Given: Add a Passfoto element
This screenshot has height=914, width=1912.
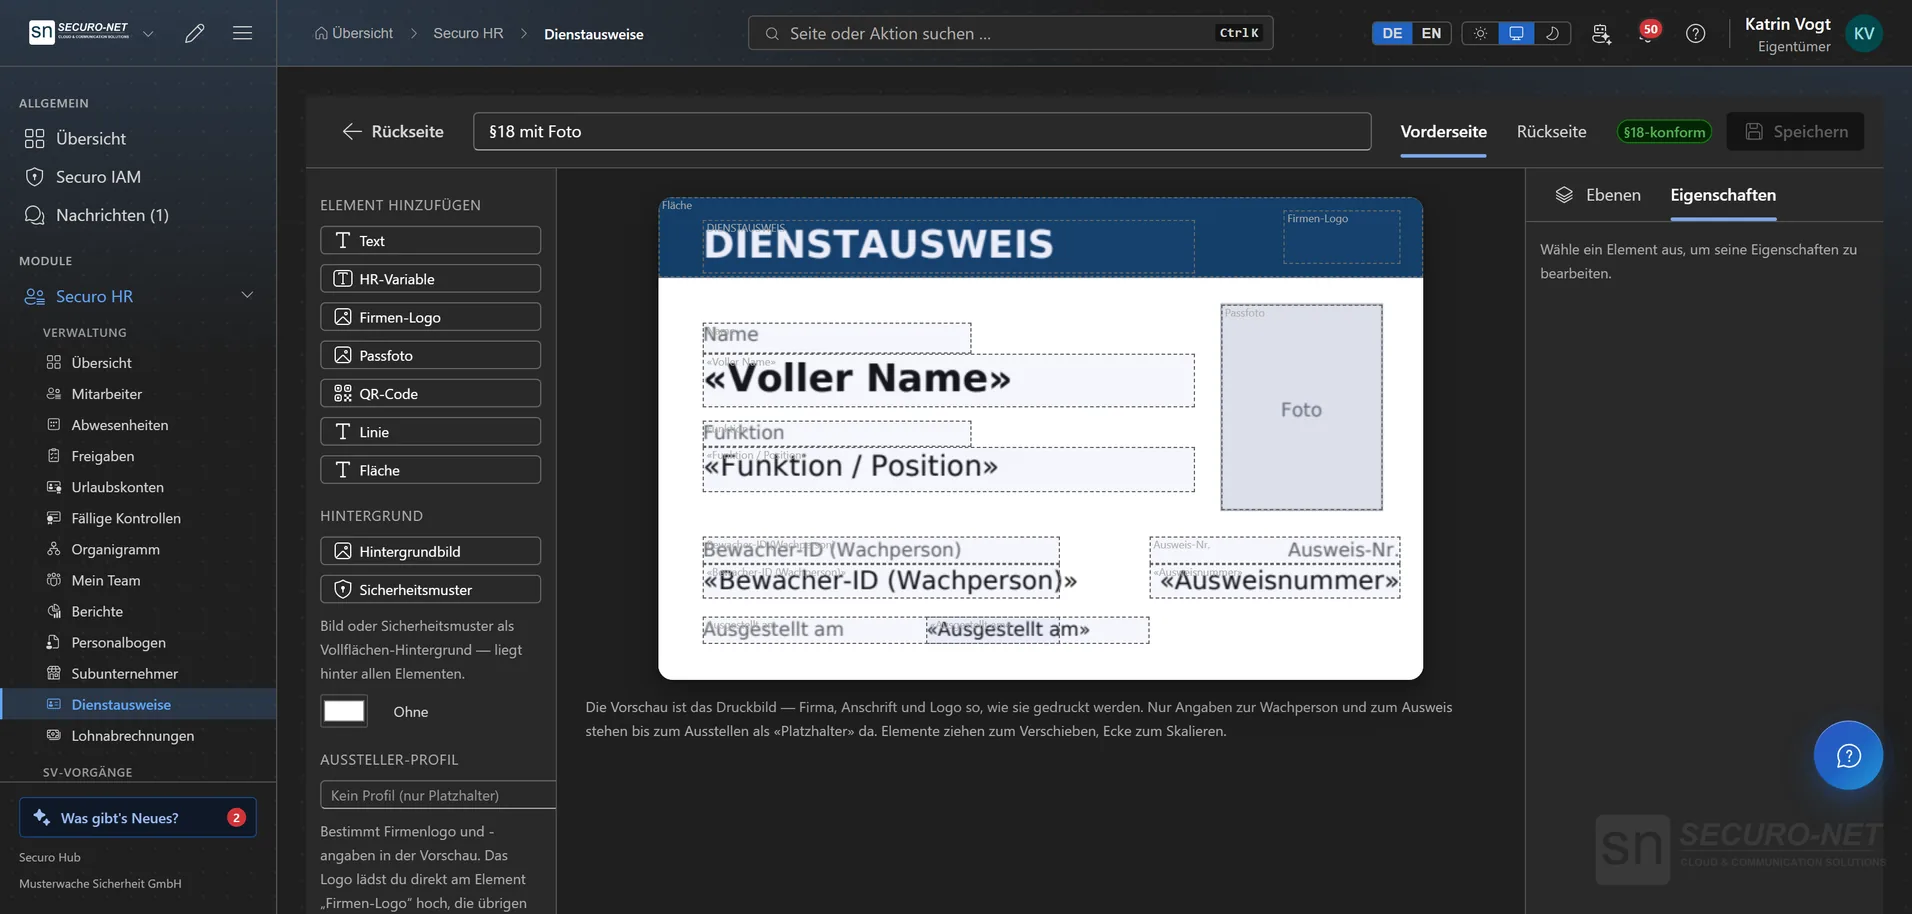Looking at the screenshot, I should click(430, 355).
